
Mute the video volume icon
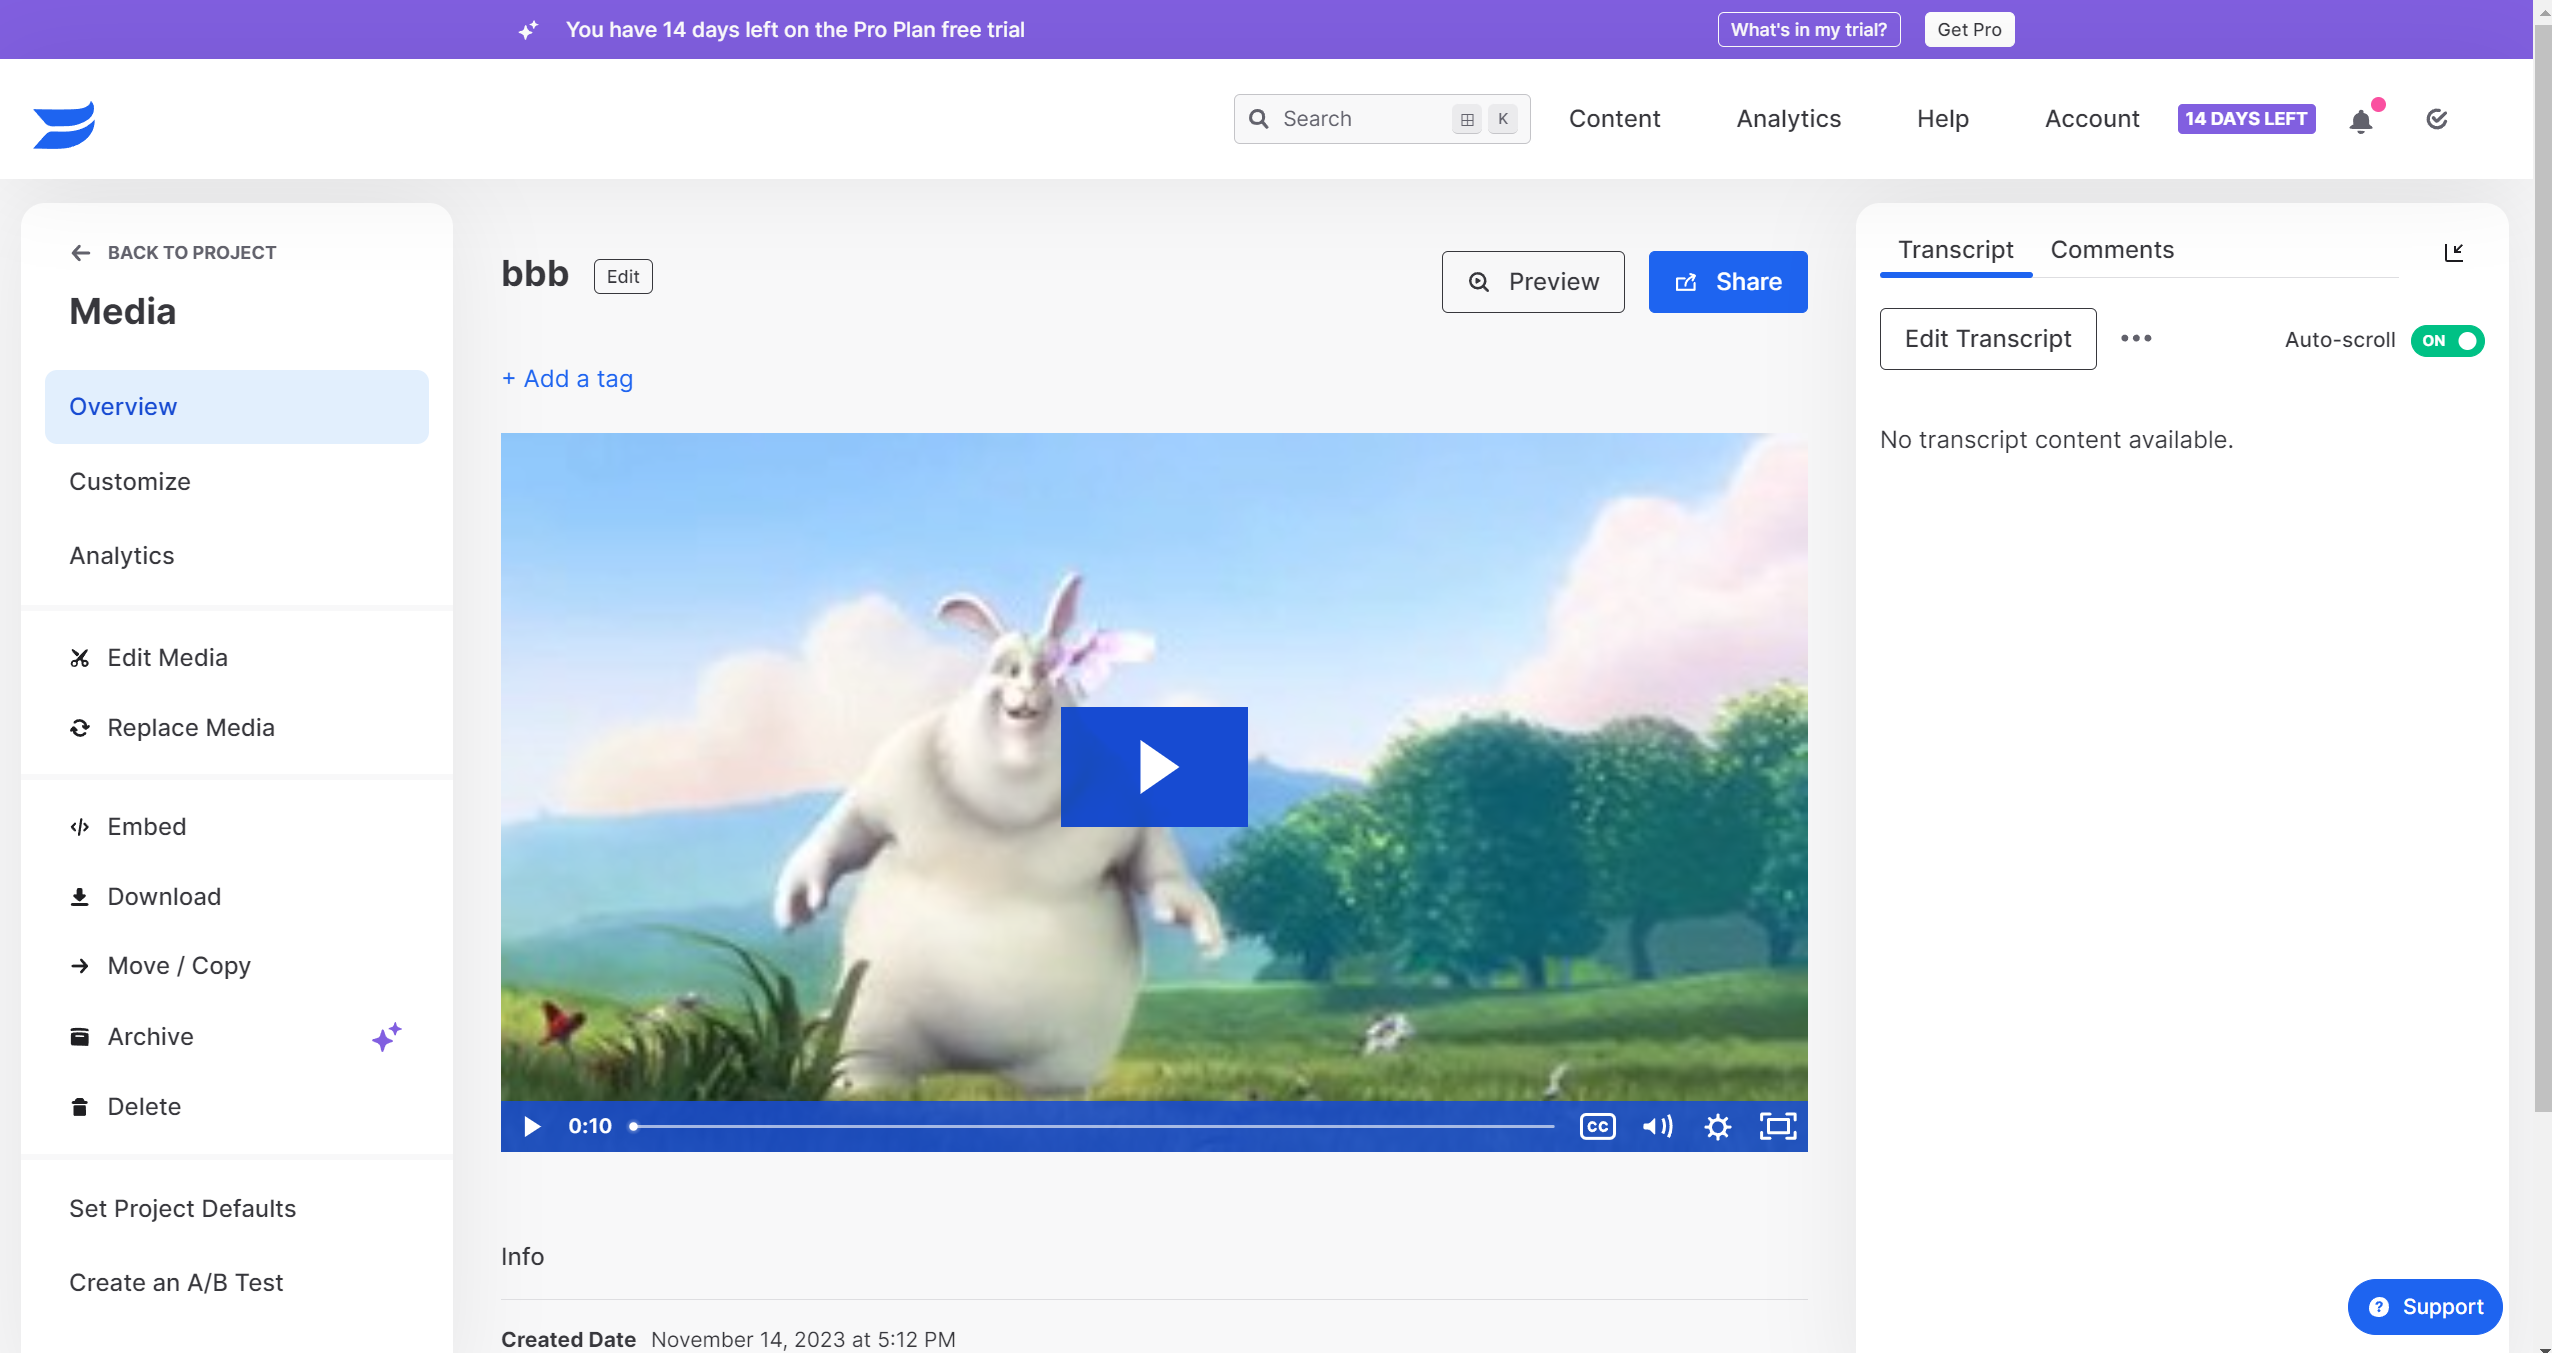click(x=1658, y=1127)
